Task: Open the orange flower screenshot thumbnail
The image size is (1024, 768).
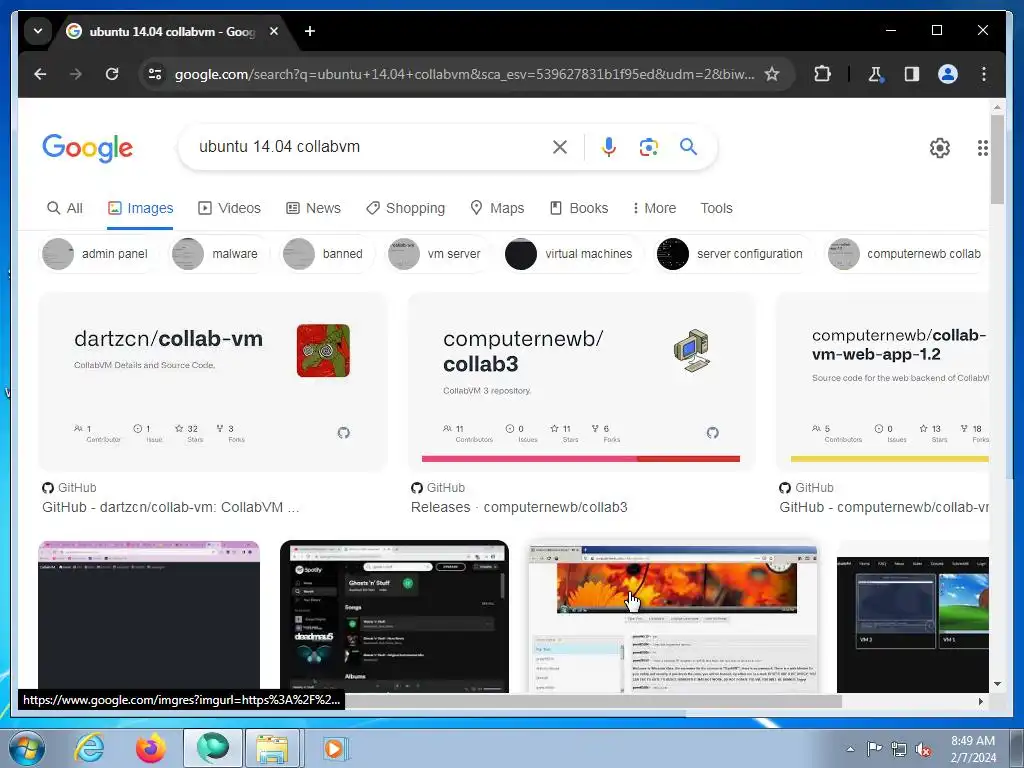Action: [673, 616]
